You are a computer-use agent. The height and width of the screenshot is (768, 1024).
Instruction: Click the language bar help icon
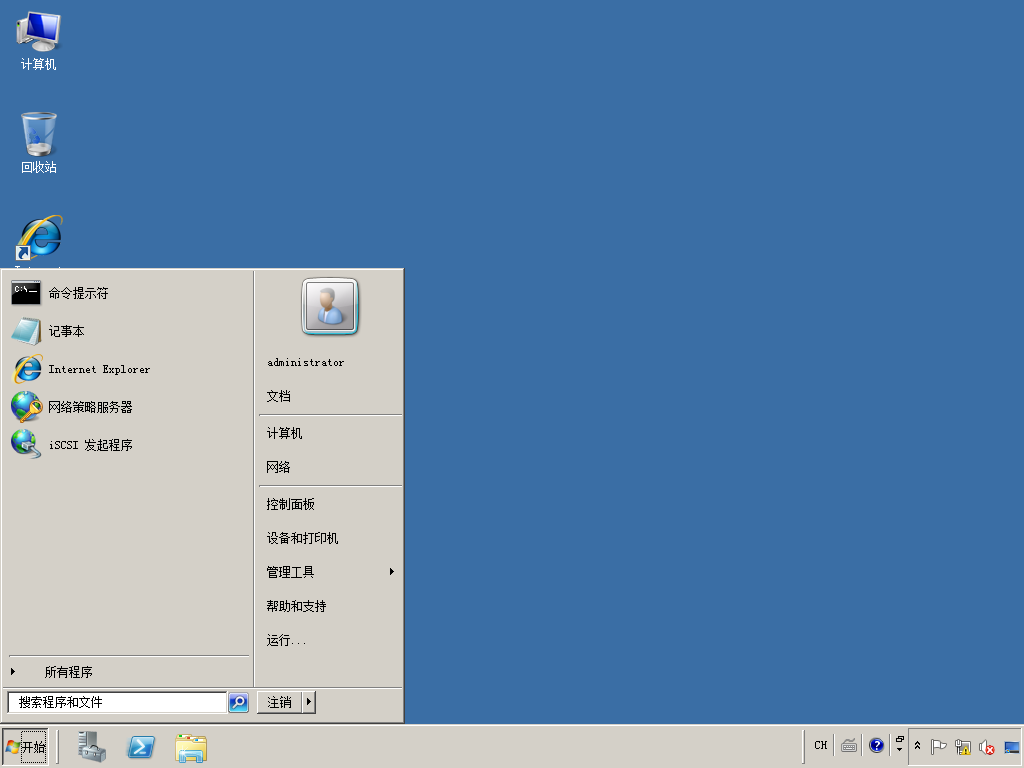[x=876, y=745]
